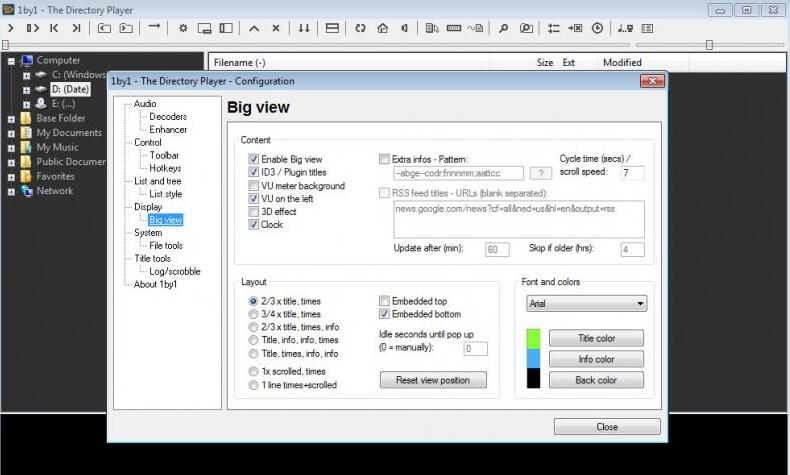Click the Pause/Stop playback icon
Image resolution: width=790 pixels, height=475 pixels.
[x=33, y=28]
